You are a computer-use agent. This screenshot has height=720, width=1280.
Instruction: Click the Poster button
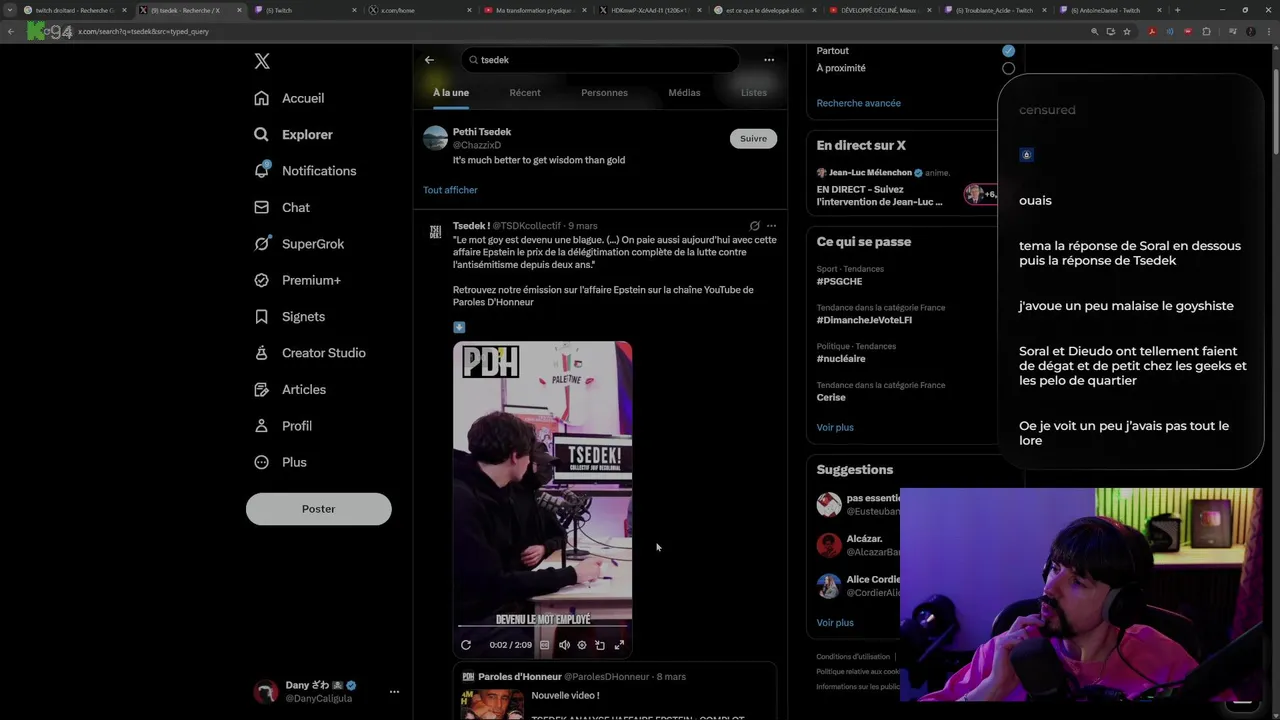point(318,509)
